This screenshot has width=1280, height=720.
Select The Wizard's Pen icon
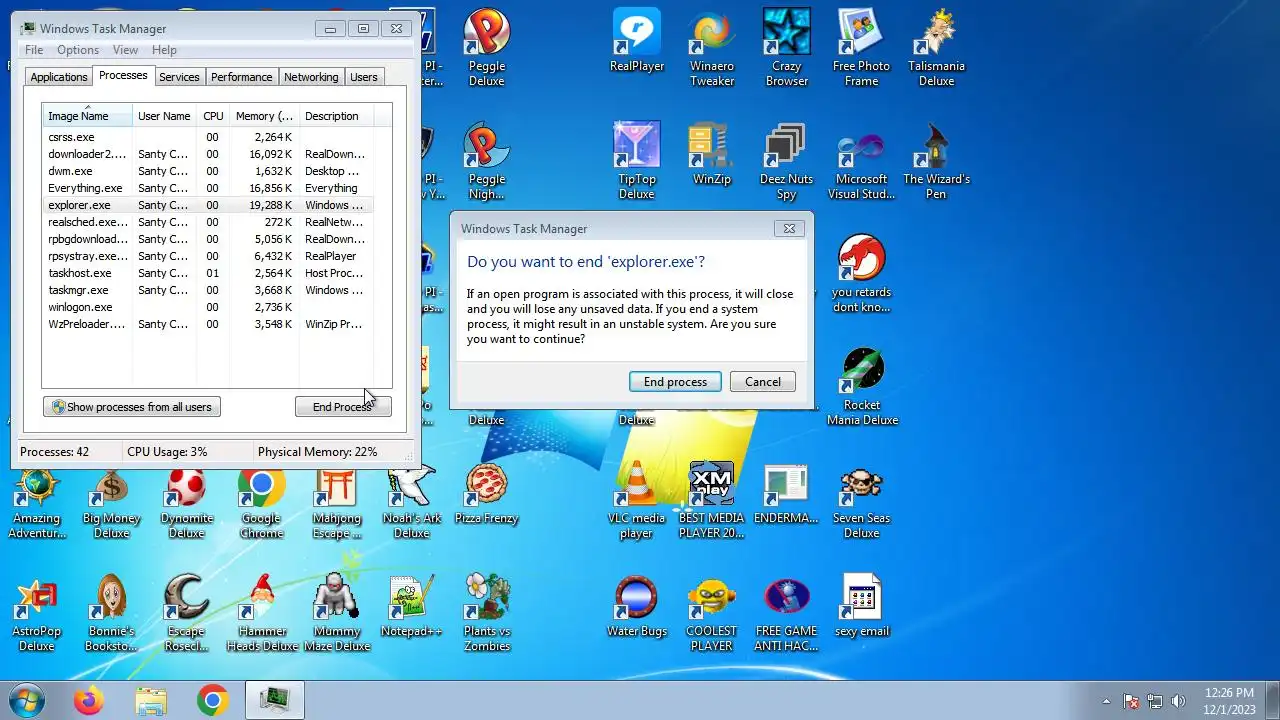[x=936, y=160]
